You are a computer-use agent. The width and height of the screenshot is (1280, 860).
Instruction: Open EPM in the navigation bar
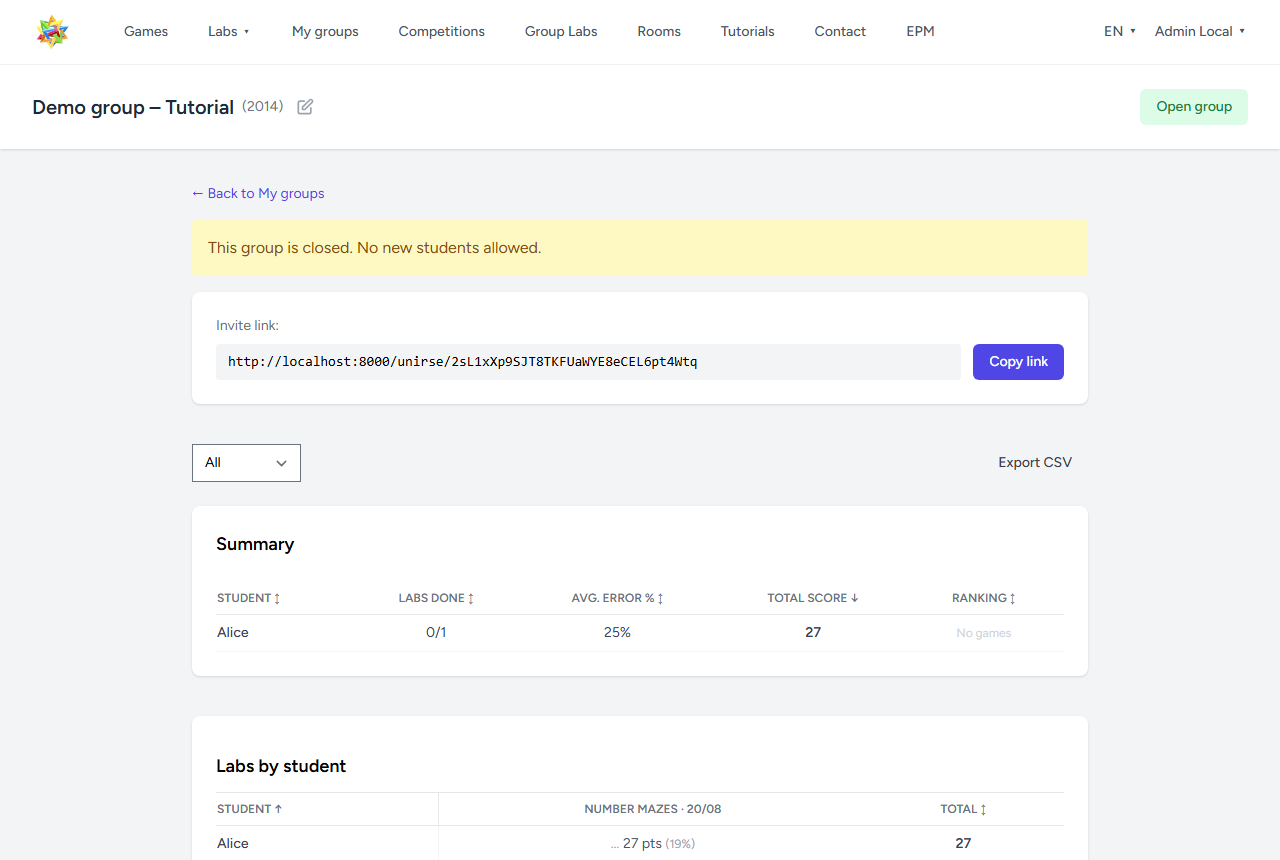920,32
